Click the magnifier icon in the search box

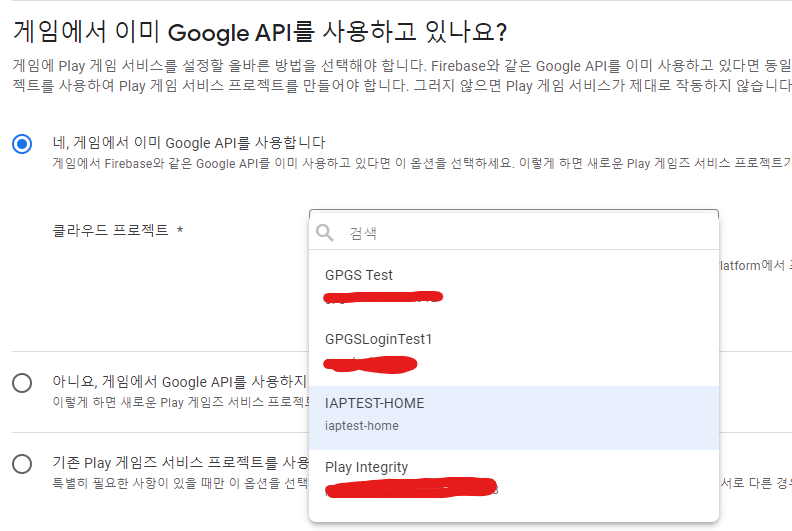tap(324, 232)
